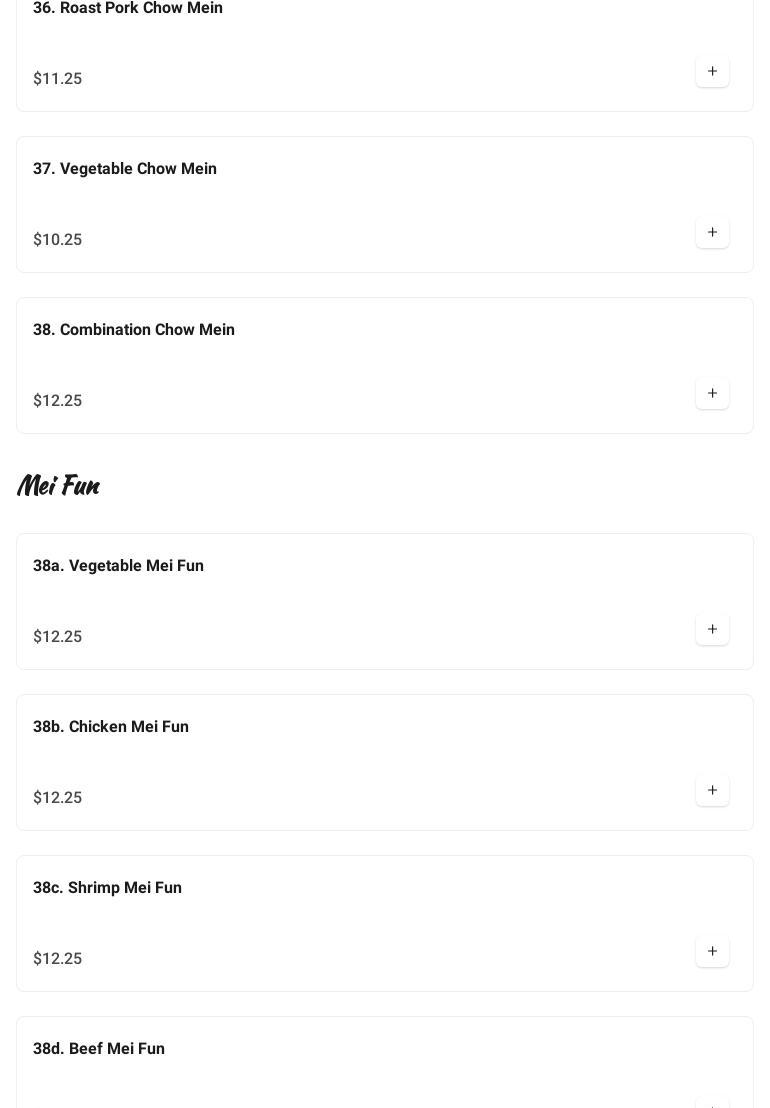Select the 37. Vegetable Chow Mein title
The height and width of the screenshot is (1108, 770).
(125, 169)
